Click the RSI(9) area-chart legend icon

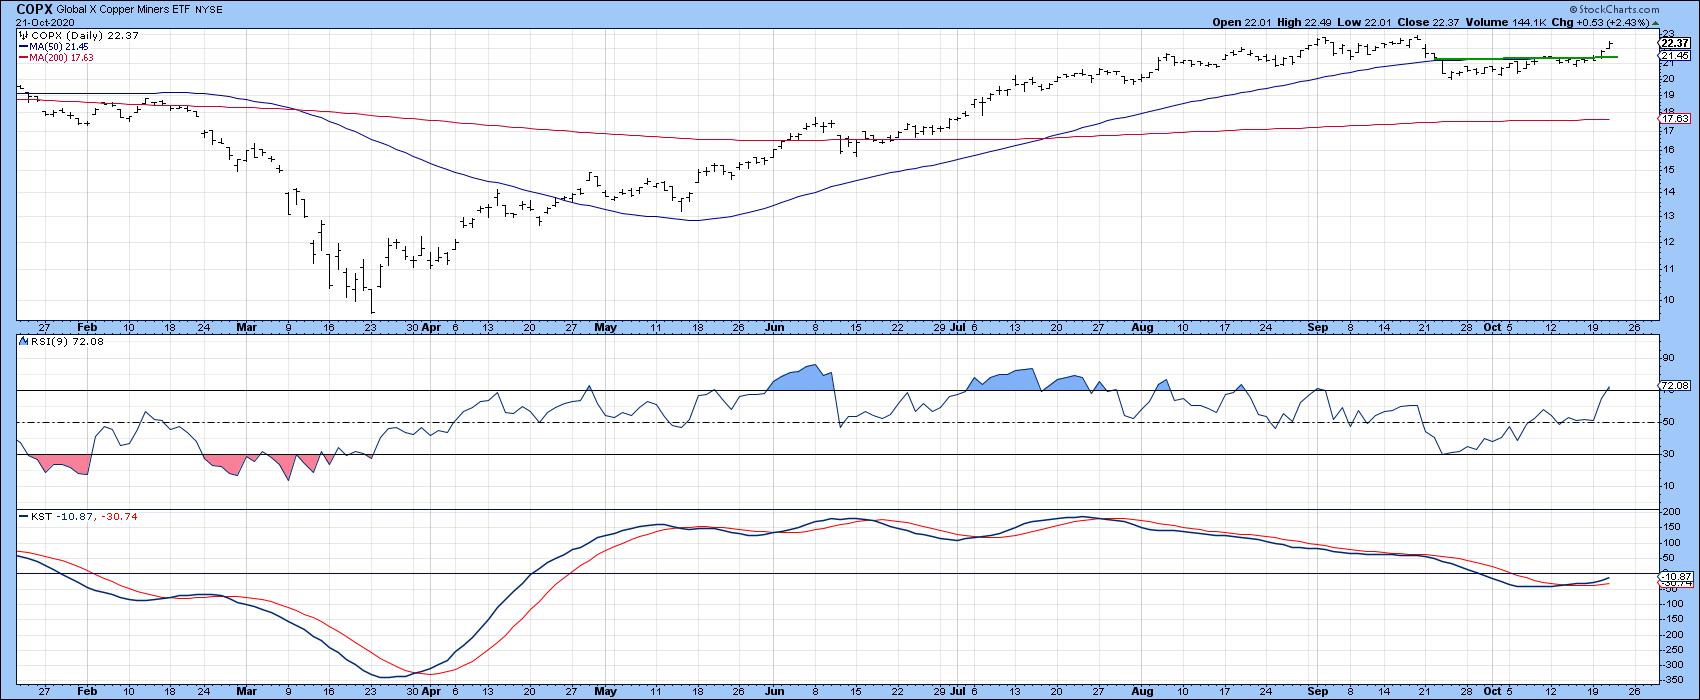click(22, 343)
